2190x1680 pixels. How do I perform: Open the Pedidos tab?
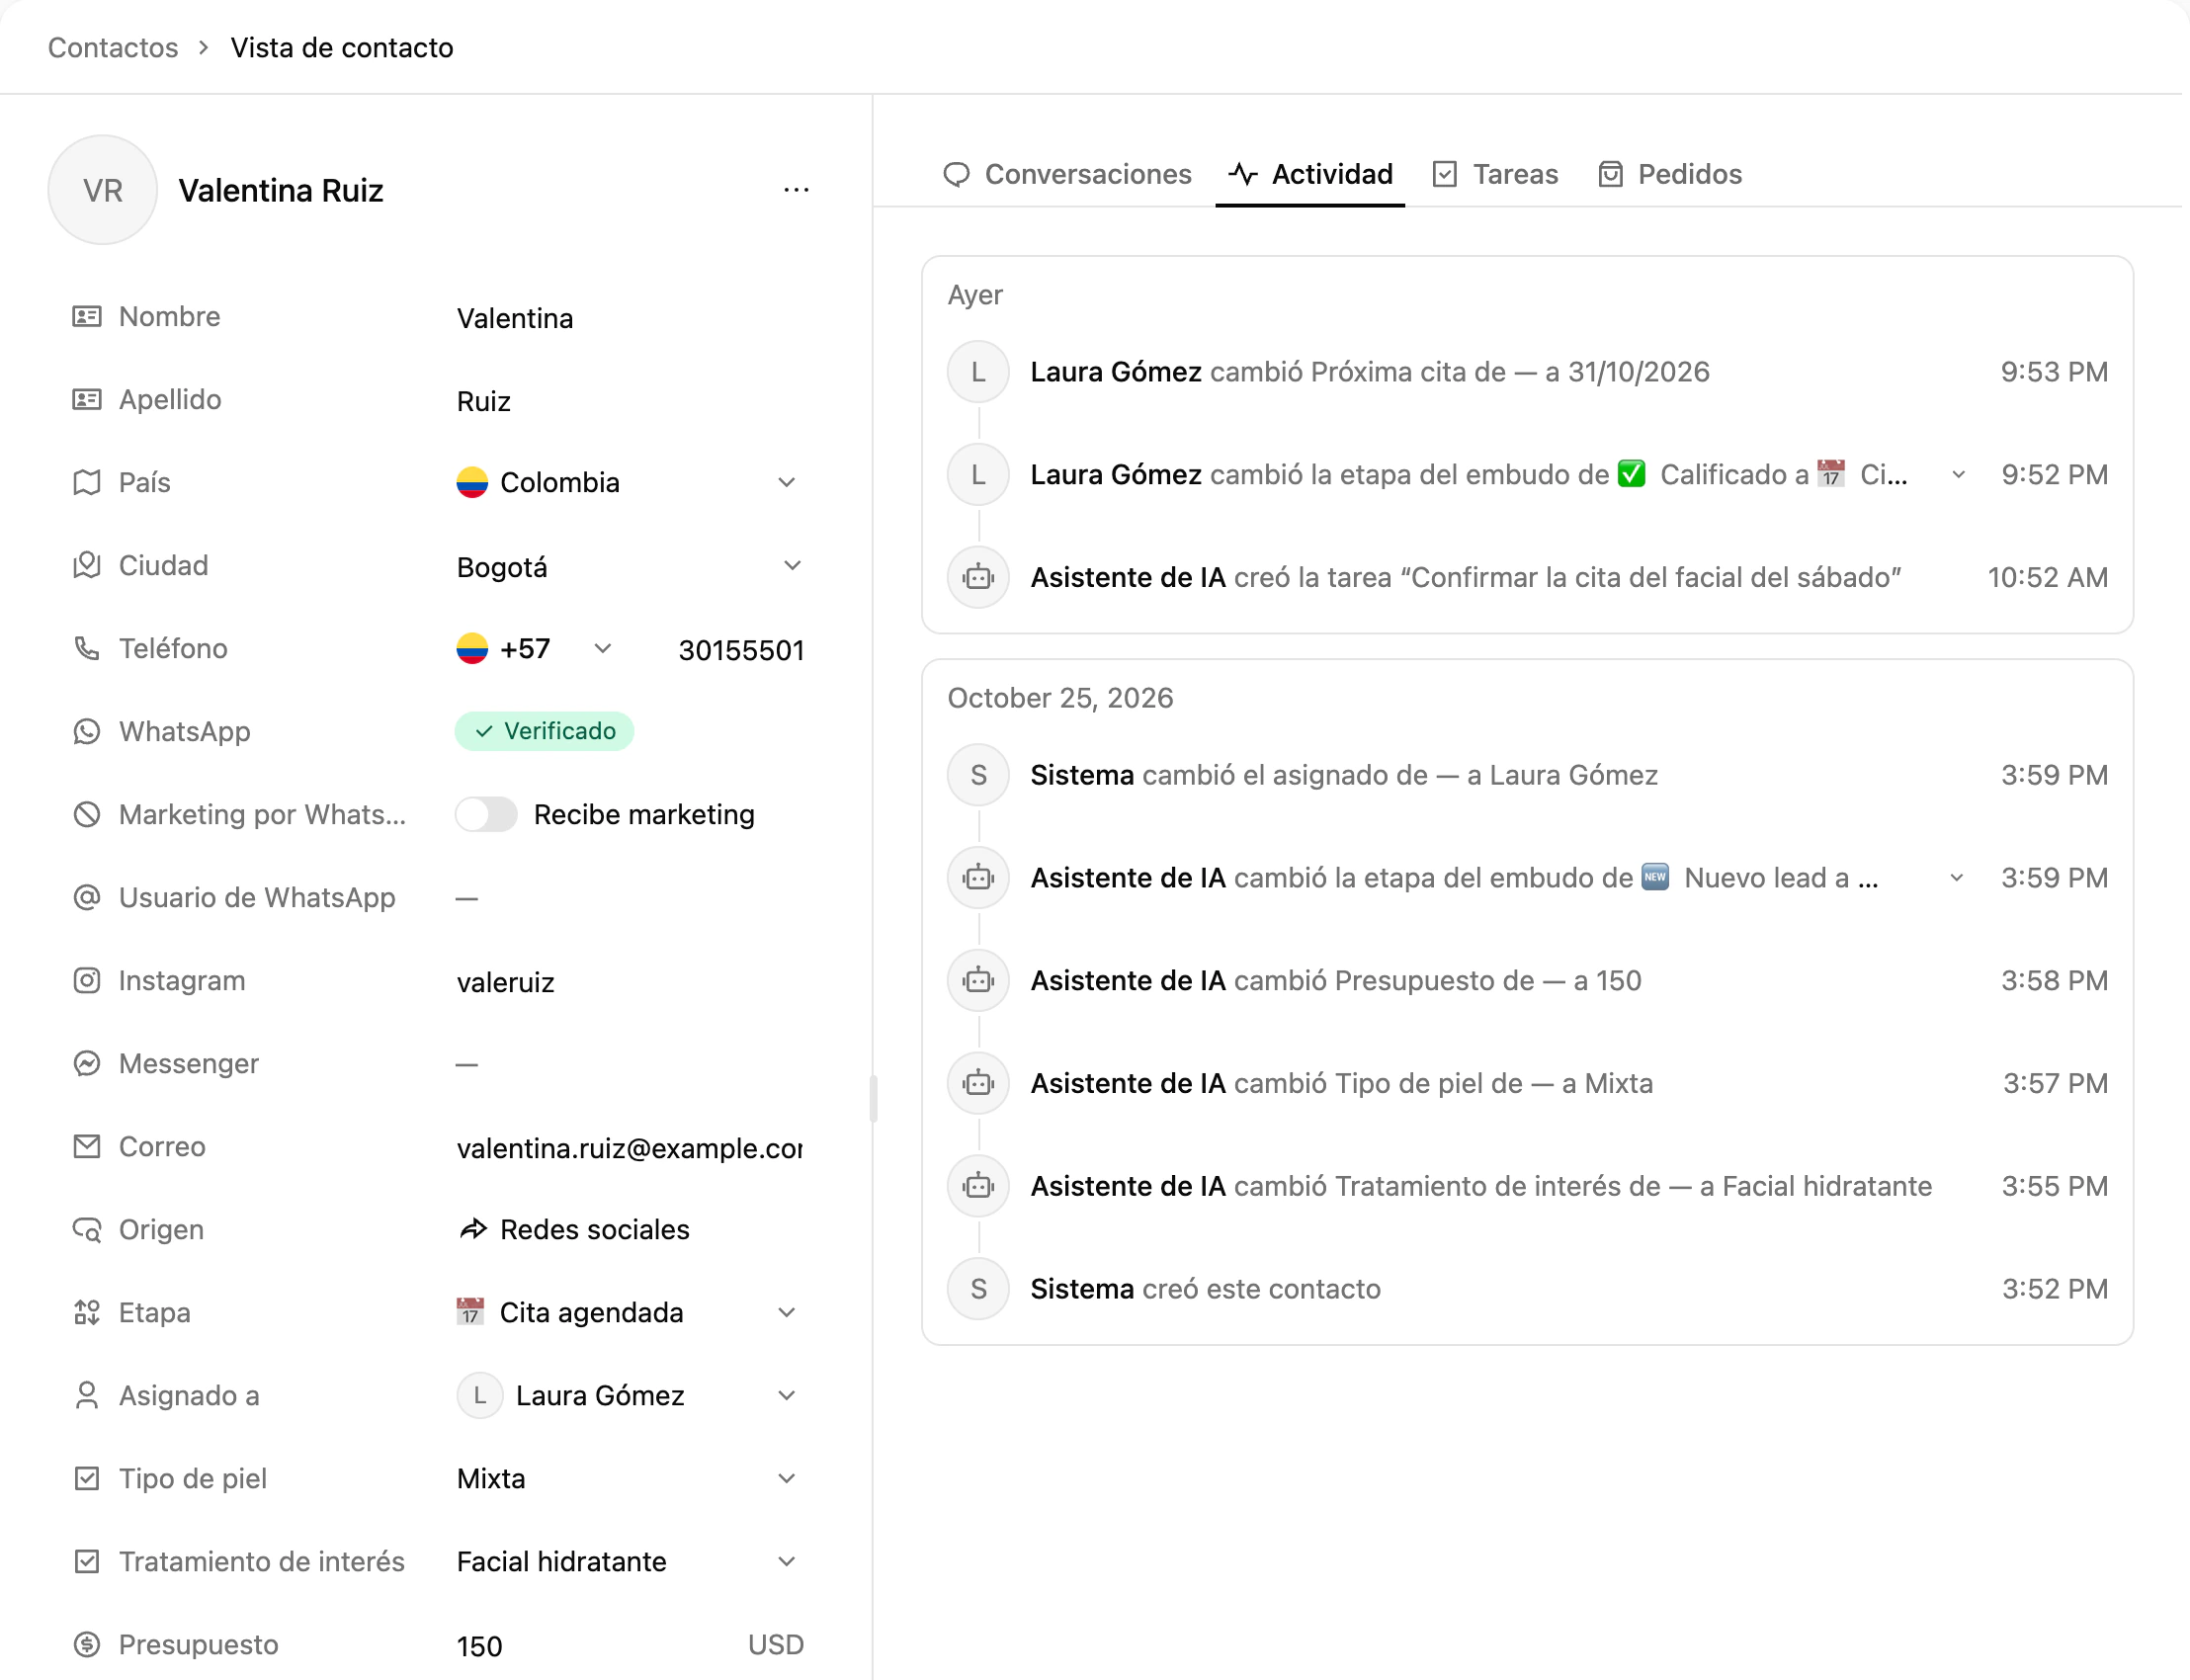[x=1670, y=174]
